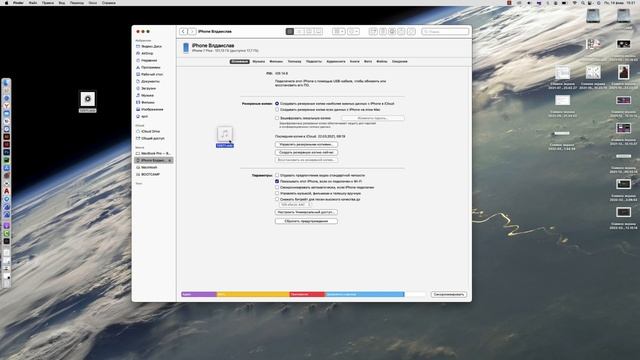640x360 pixels.
Task: Switch Finder to icon view
Action: (x=290, y=31)
